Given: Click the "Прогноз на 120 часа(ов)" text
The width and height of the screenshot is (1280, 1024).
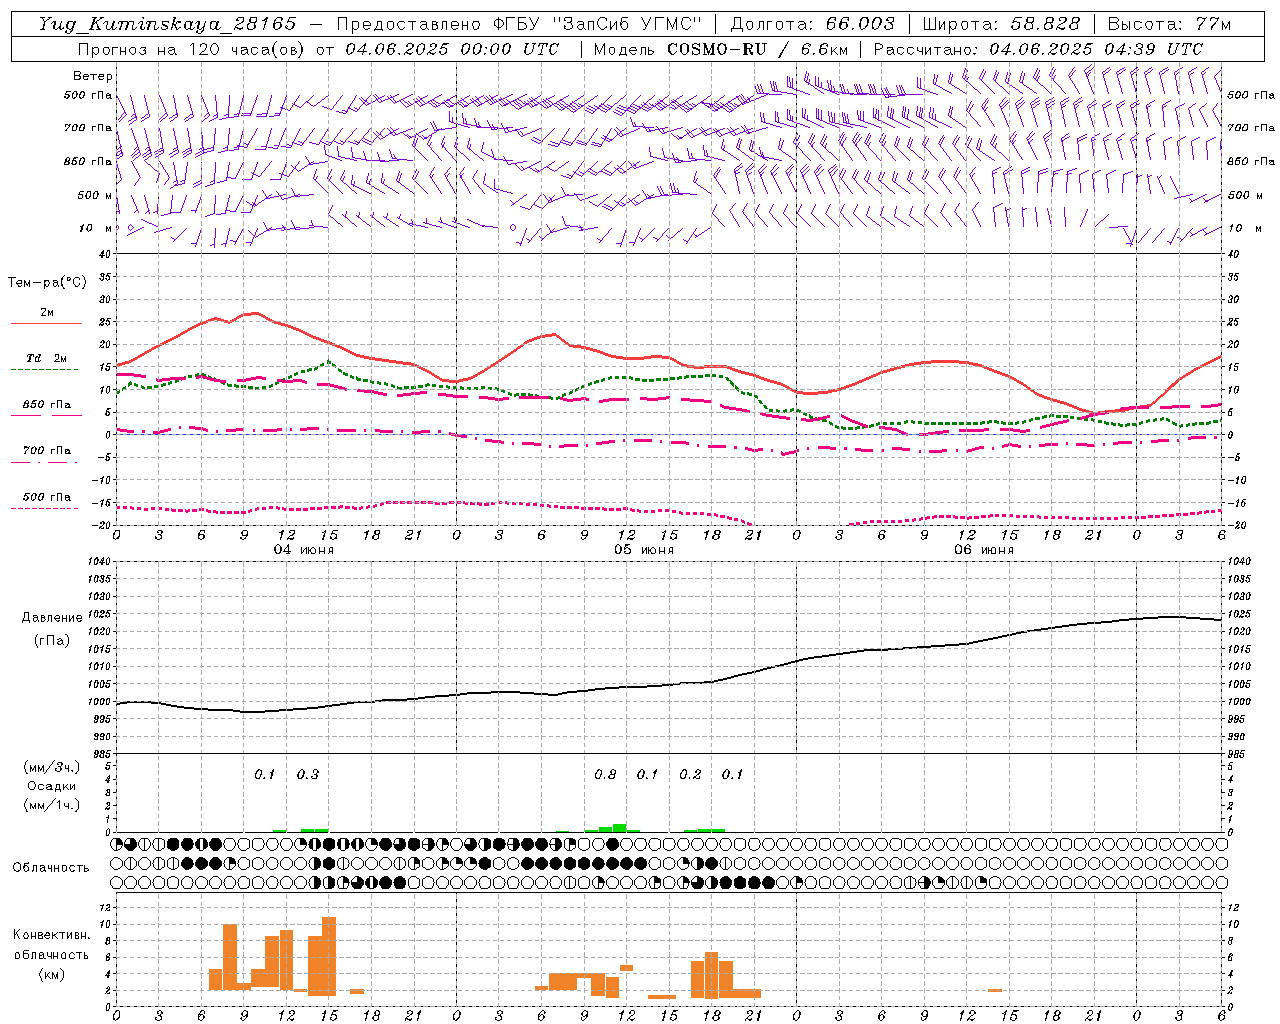Looking at the screenshot, I should tap(192, 49).
